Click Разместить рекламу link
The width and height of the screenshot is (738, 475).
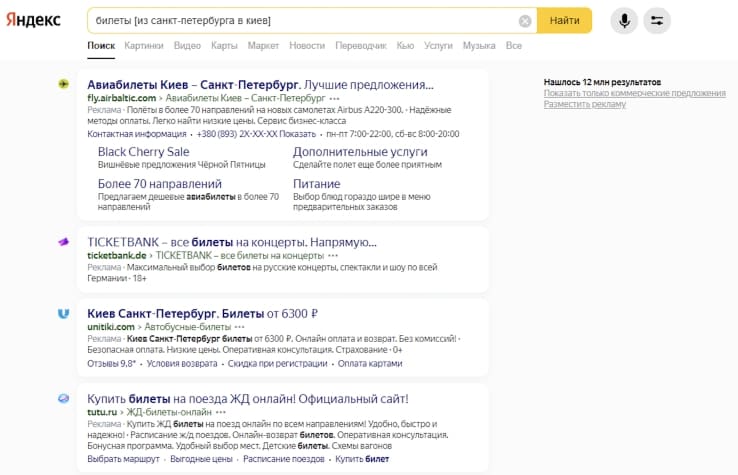click(585, 104)
